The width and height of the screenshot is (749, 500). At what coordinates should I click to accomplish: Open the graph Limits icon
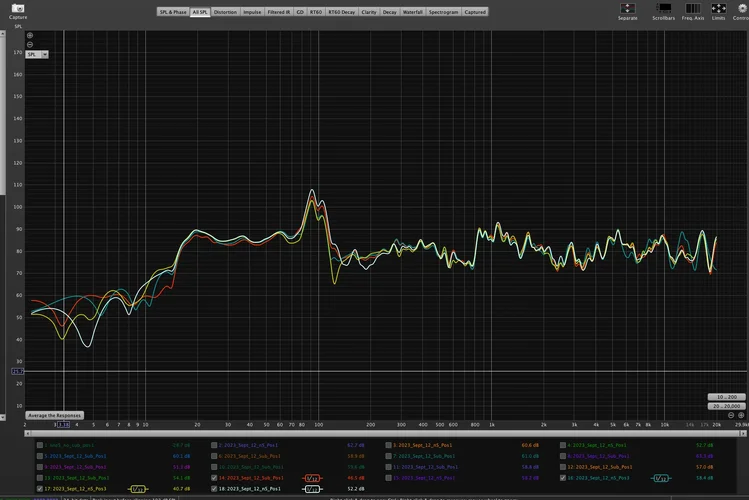click(x=718, y=8)
